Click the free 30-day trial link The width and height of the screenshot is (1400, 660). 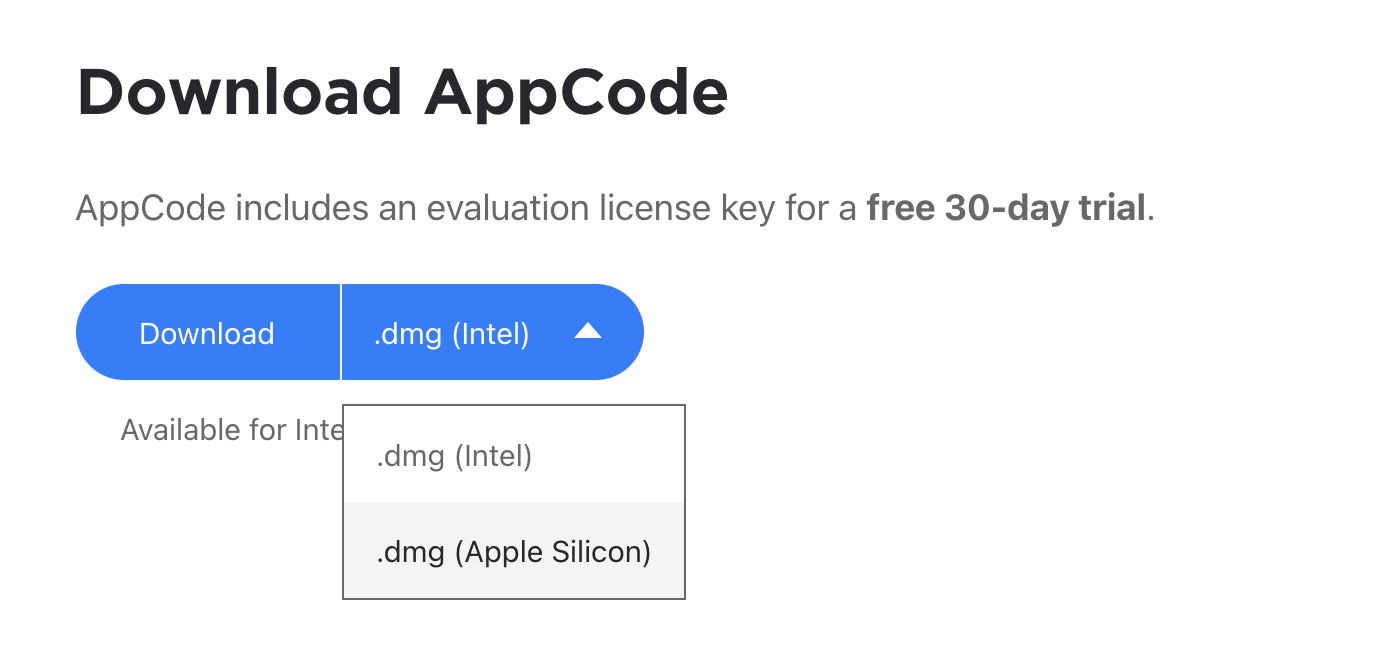pos(1006,208)
